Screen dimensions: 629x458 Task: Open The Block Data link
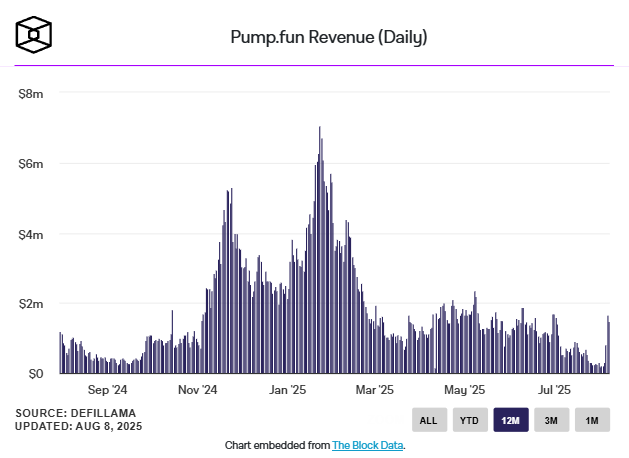point(367,445)
